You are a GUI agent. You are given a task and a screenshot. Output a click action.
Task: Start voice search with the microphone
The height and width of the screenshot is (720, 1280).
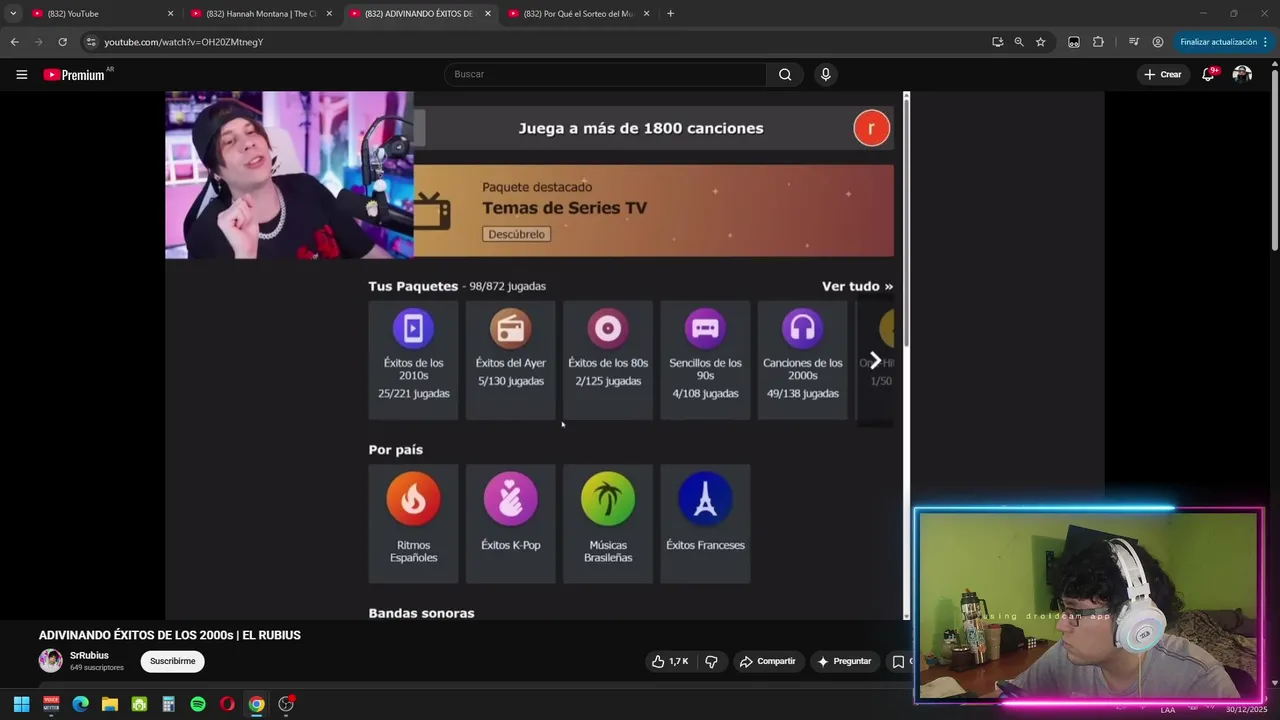[825, 74]
